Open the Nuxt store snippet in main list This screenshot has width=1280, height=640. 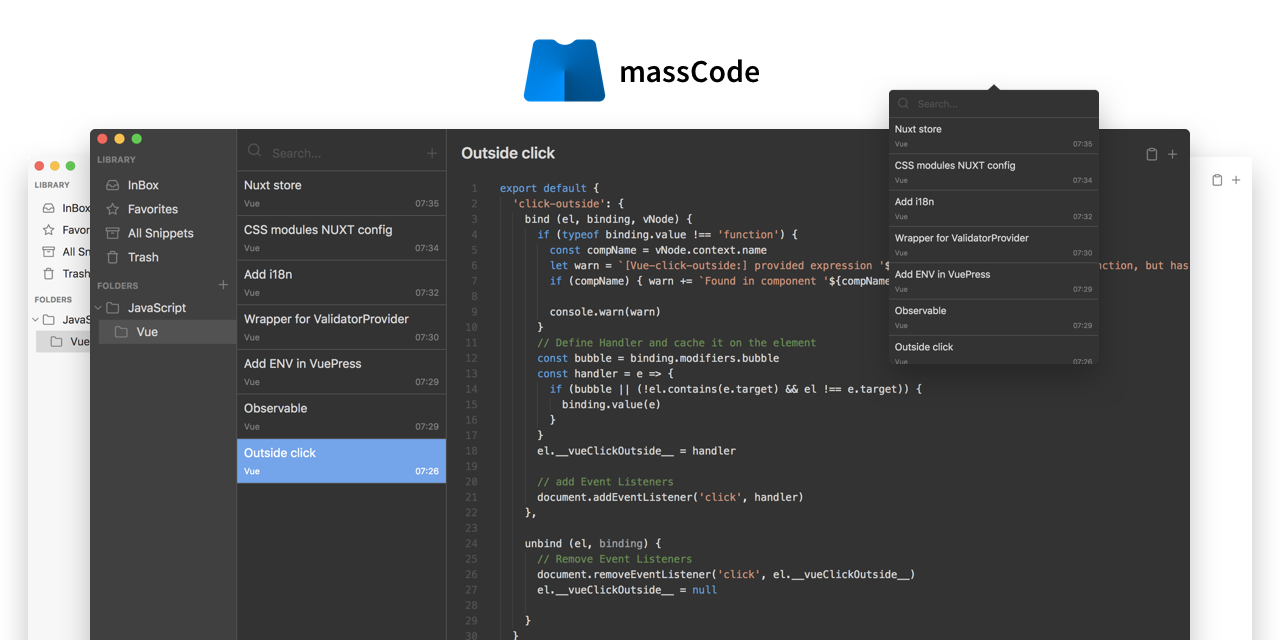[x=341, y=194]
